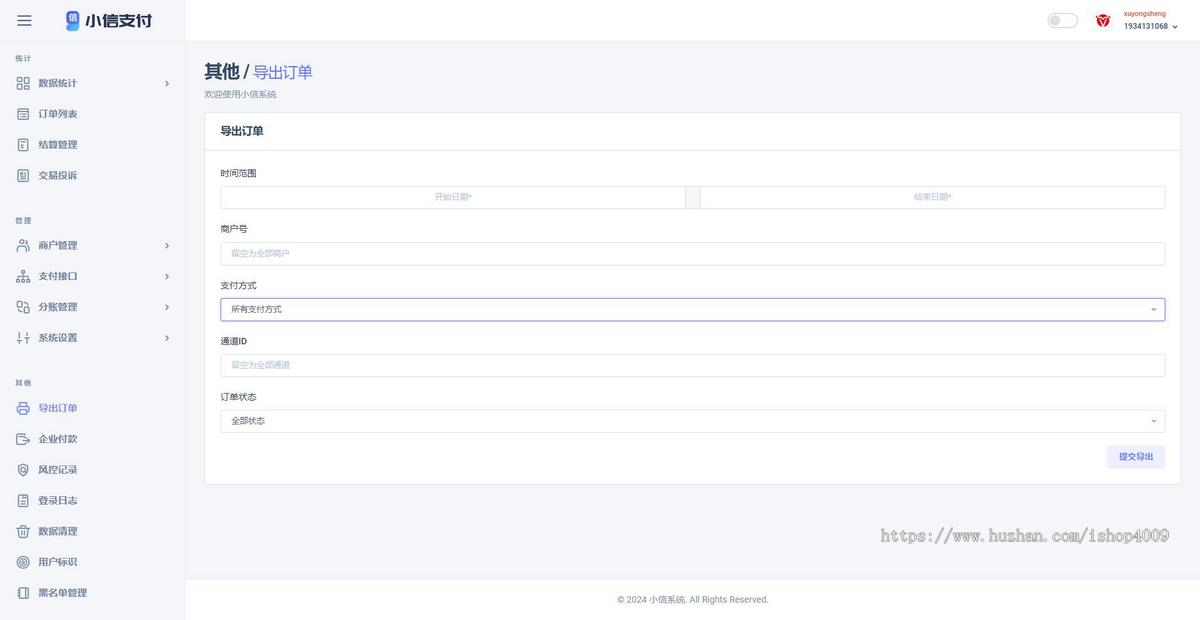Click the 订单列表 list icon

[x=23, y=114]
